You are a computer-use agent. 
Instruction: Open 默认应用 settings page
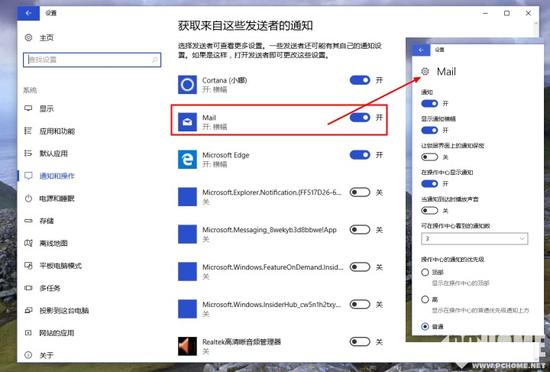pyautogui.click(x=54, y=154)
